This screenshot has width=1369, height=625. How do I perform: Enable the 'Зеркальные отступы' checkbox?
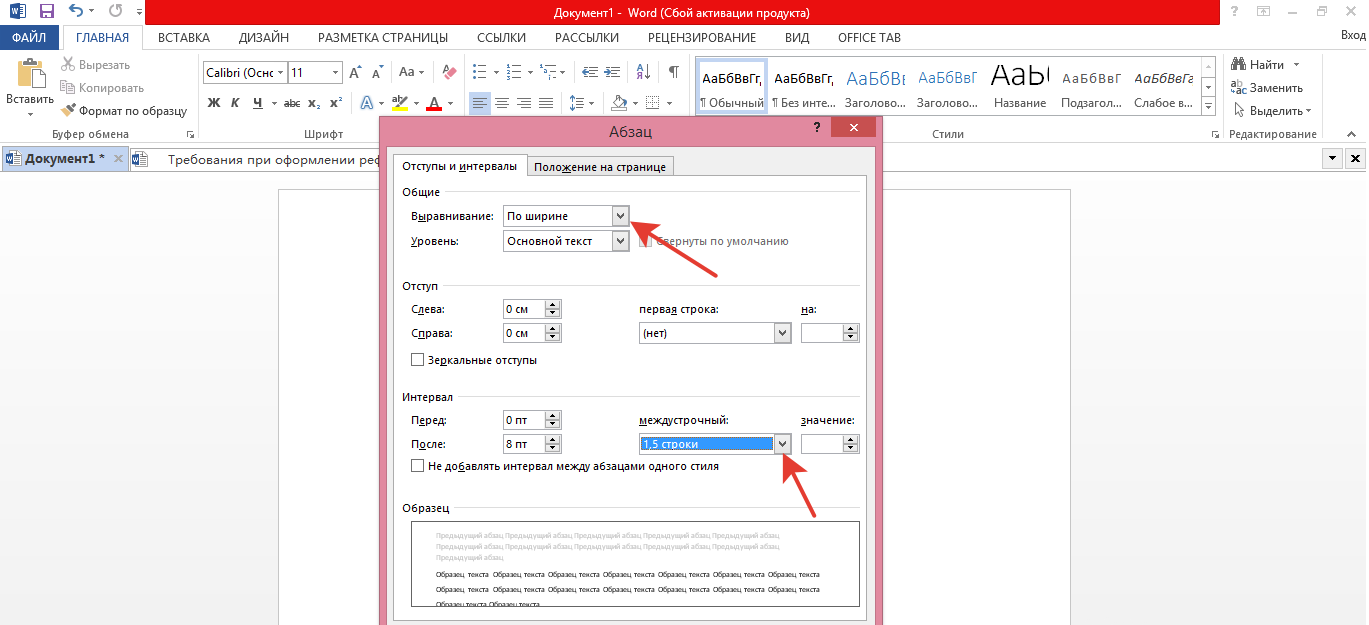(x=418, y=360)
